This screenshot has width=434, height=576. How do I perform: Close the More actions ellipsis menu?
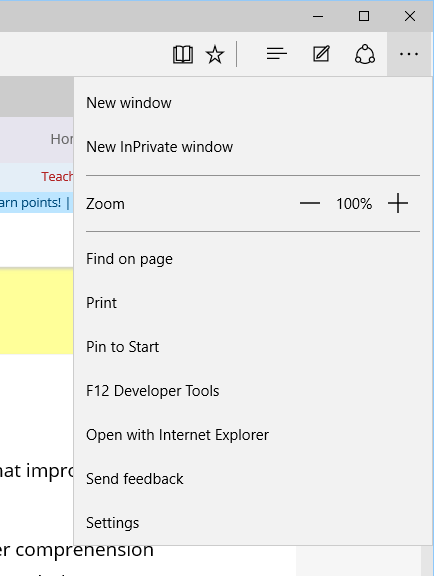pos(409,54)
